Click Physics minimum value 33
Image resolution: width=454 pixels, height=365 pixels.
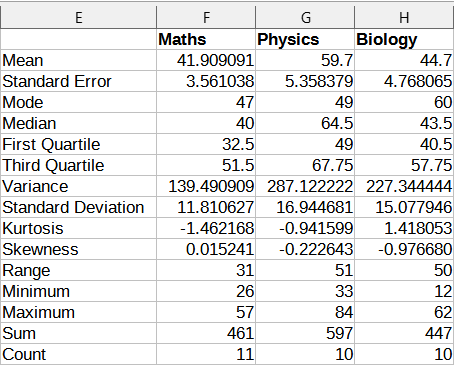point(305,291)
